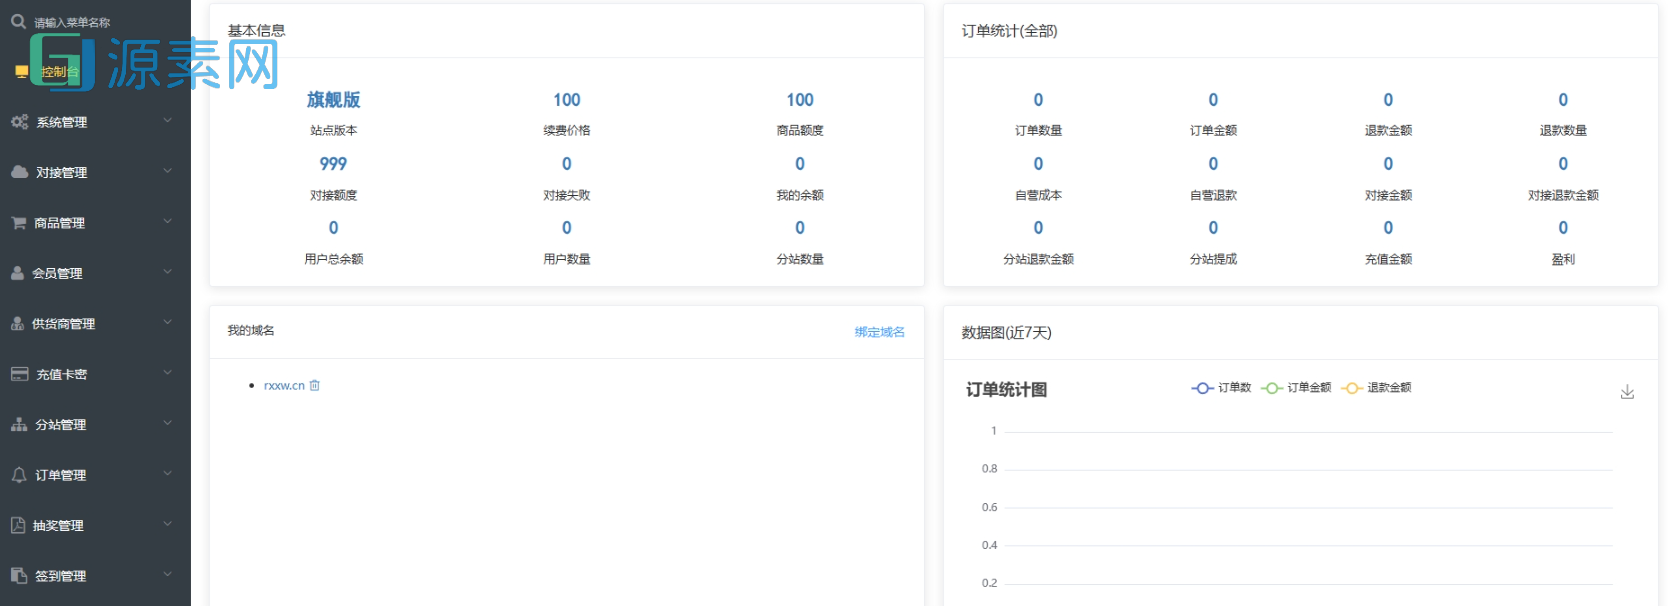Expand the 商品管理 menu chevron
Image resolution: width=1671 pixels, height=606 pixels.
click(x=168, y=222)
